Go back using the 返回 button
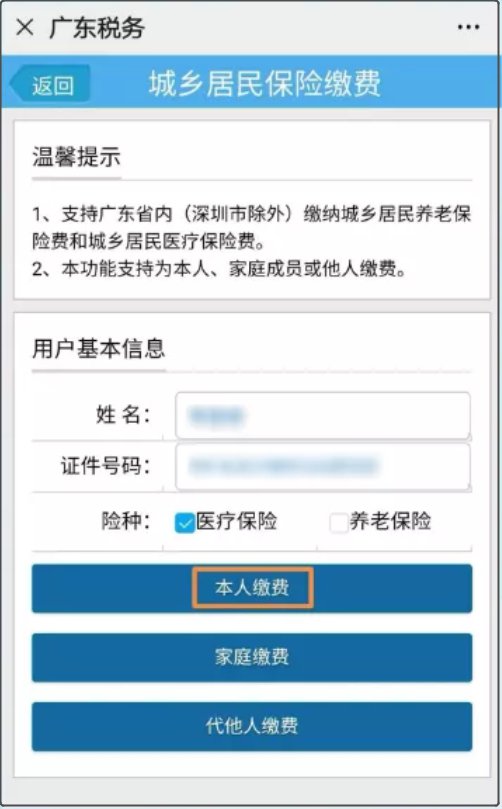The width and height of the screenshot is (502, 809). 51,84
